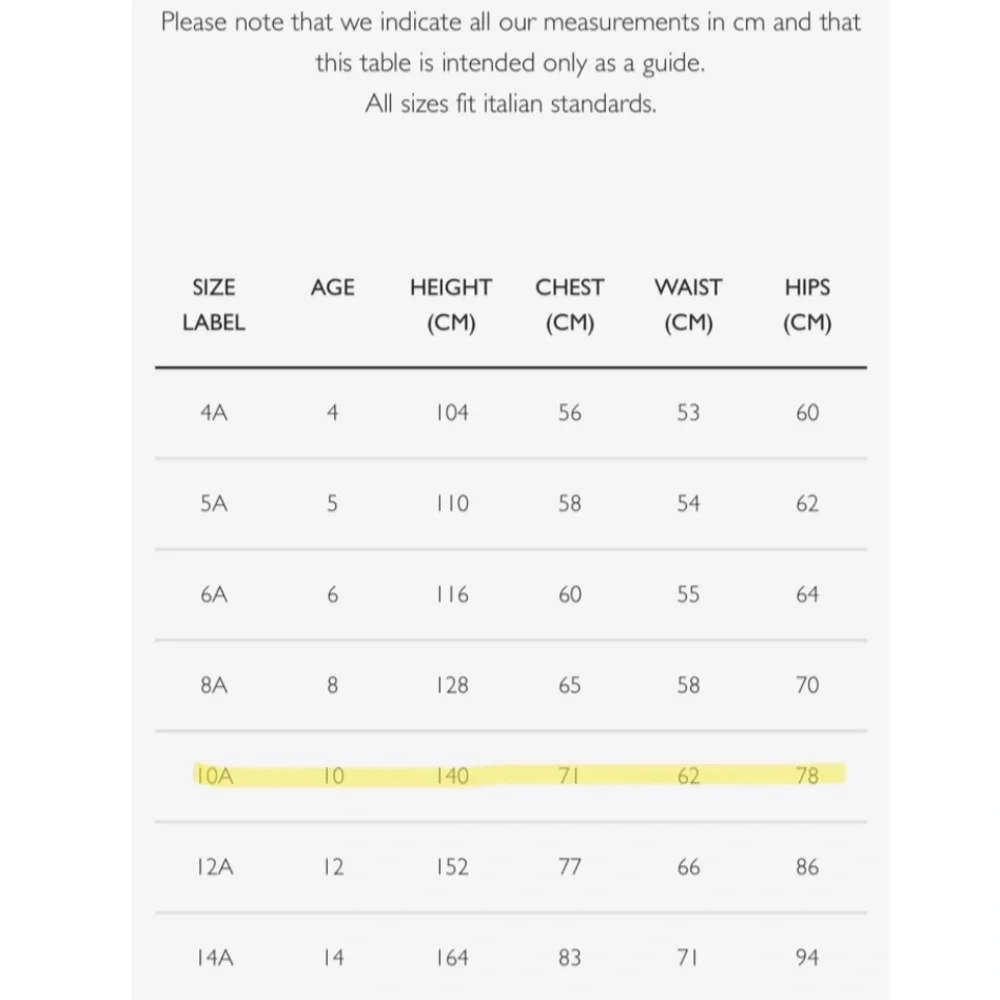Select the 4A size label cell

pos(214,413)
